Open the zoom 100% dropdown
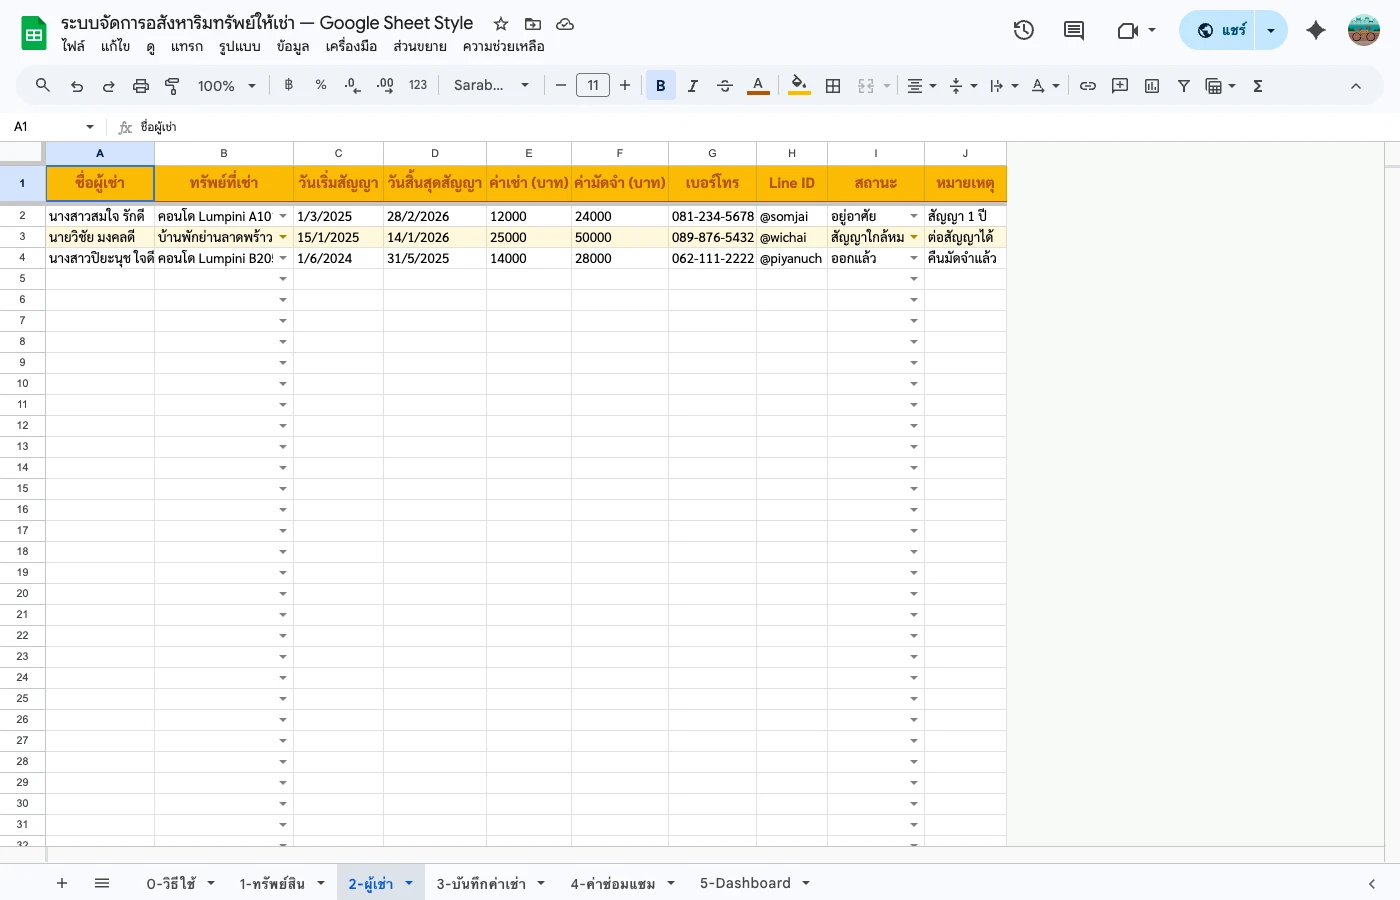Viewport: 1400px width, 900px height. coord(227,86)
